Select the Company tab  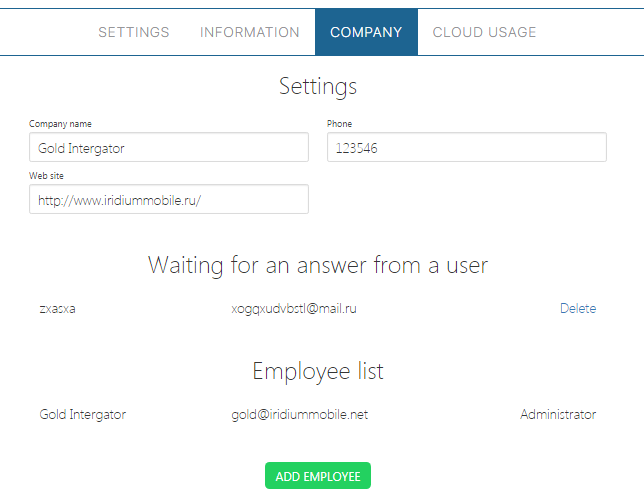point(366,32)
